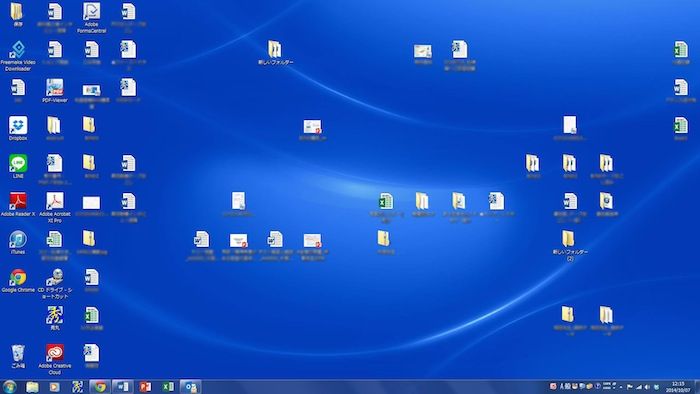Select the CD ドライブ shortcut icon
This screenshot has width=700, height=394.
click(x=55, y=283)
